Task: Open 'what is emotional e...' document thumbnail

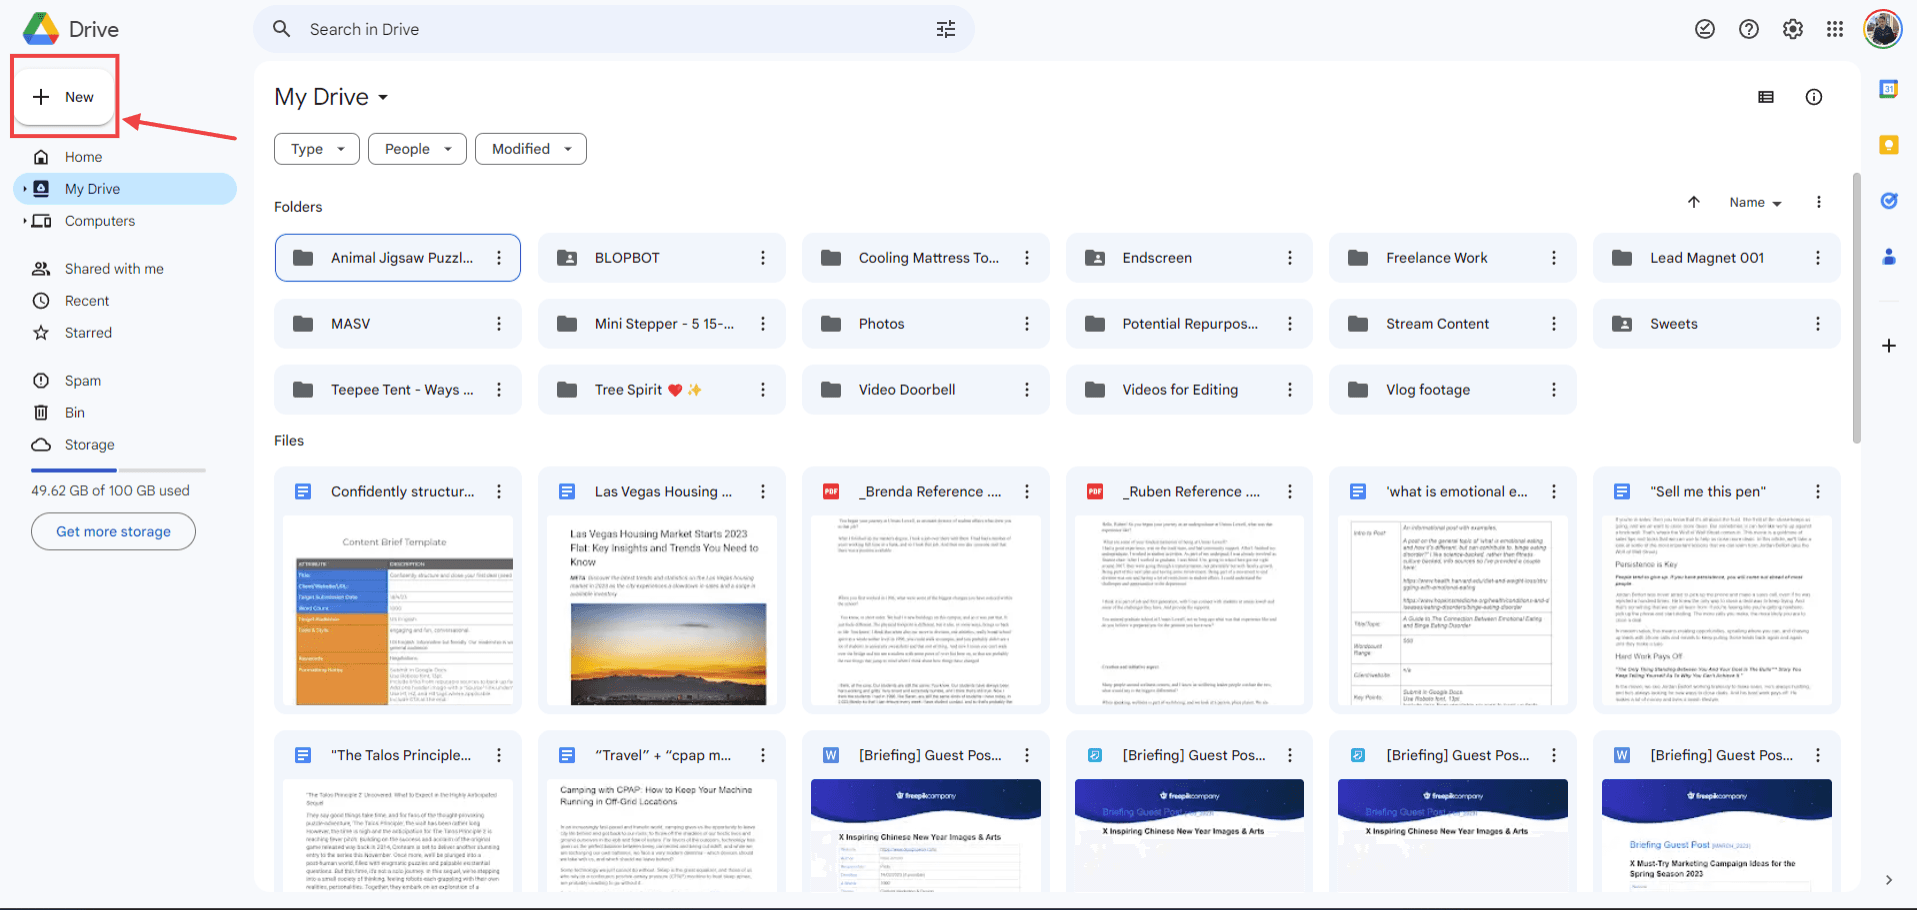Action: coord(1452,610)
